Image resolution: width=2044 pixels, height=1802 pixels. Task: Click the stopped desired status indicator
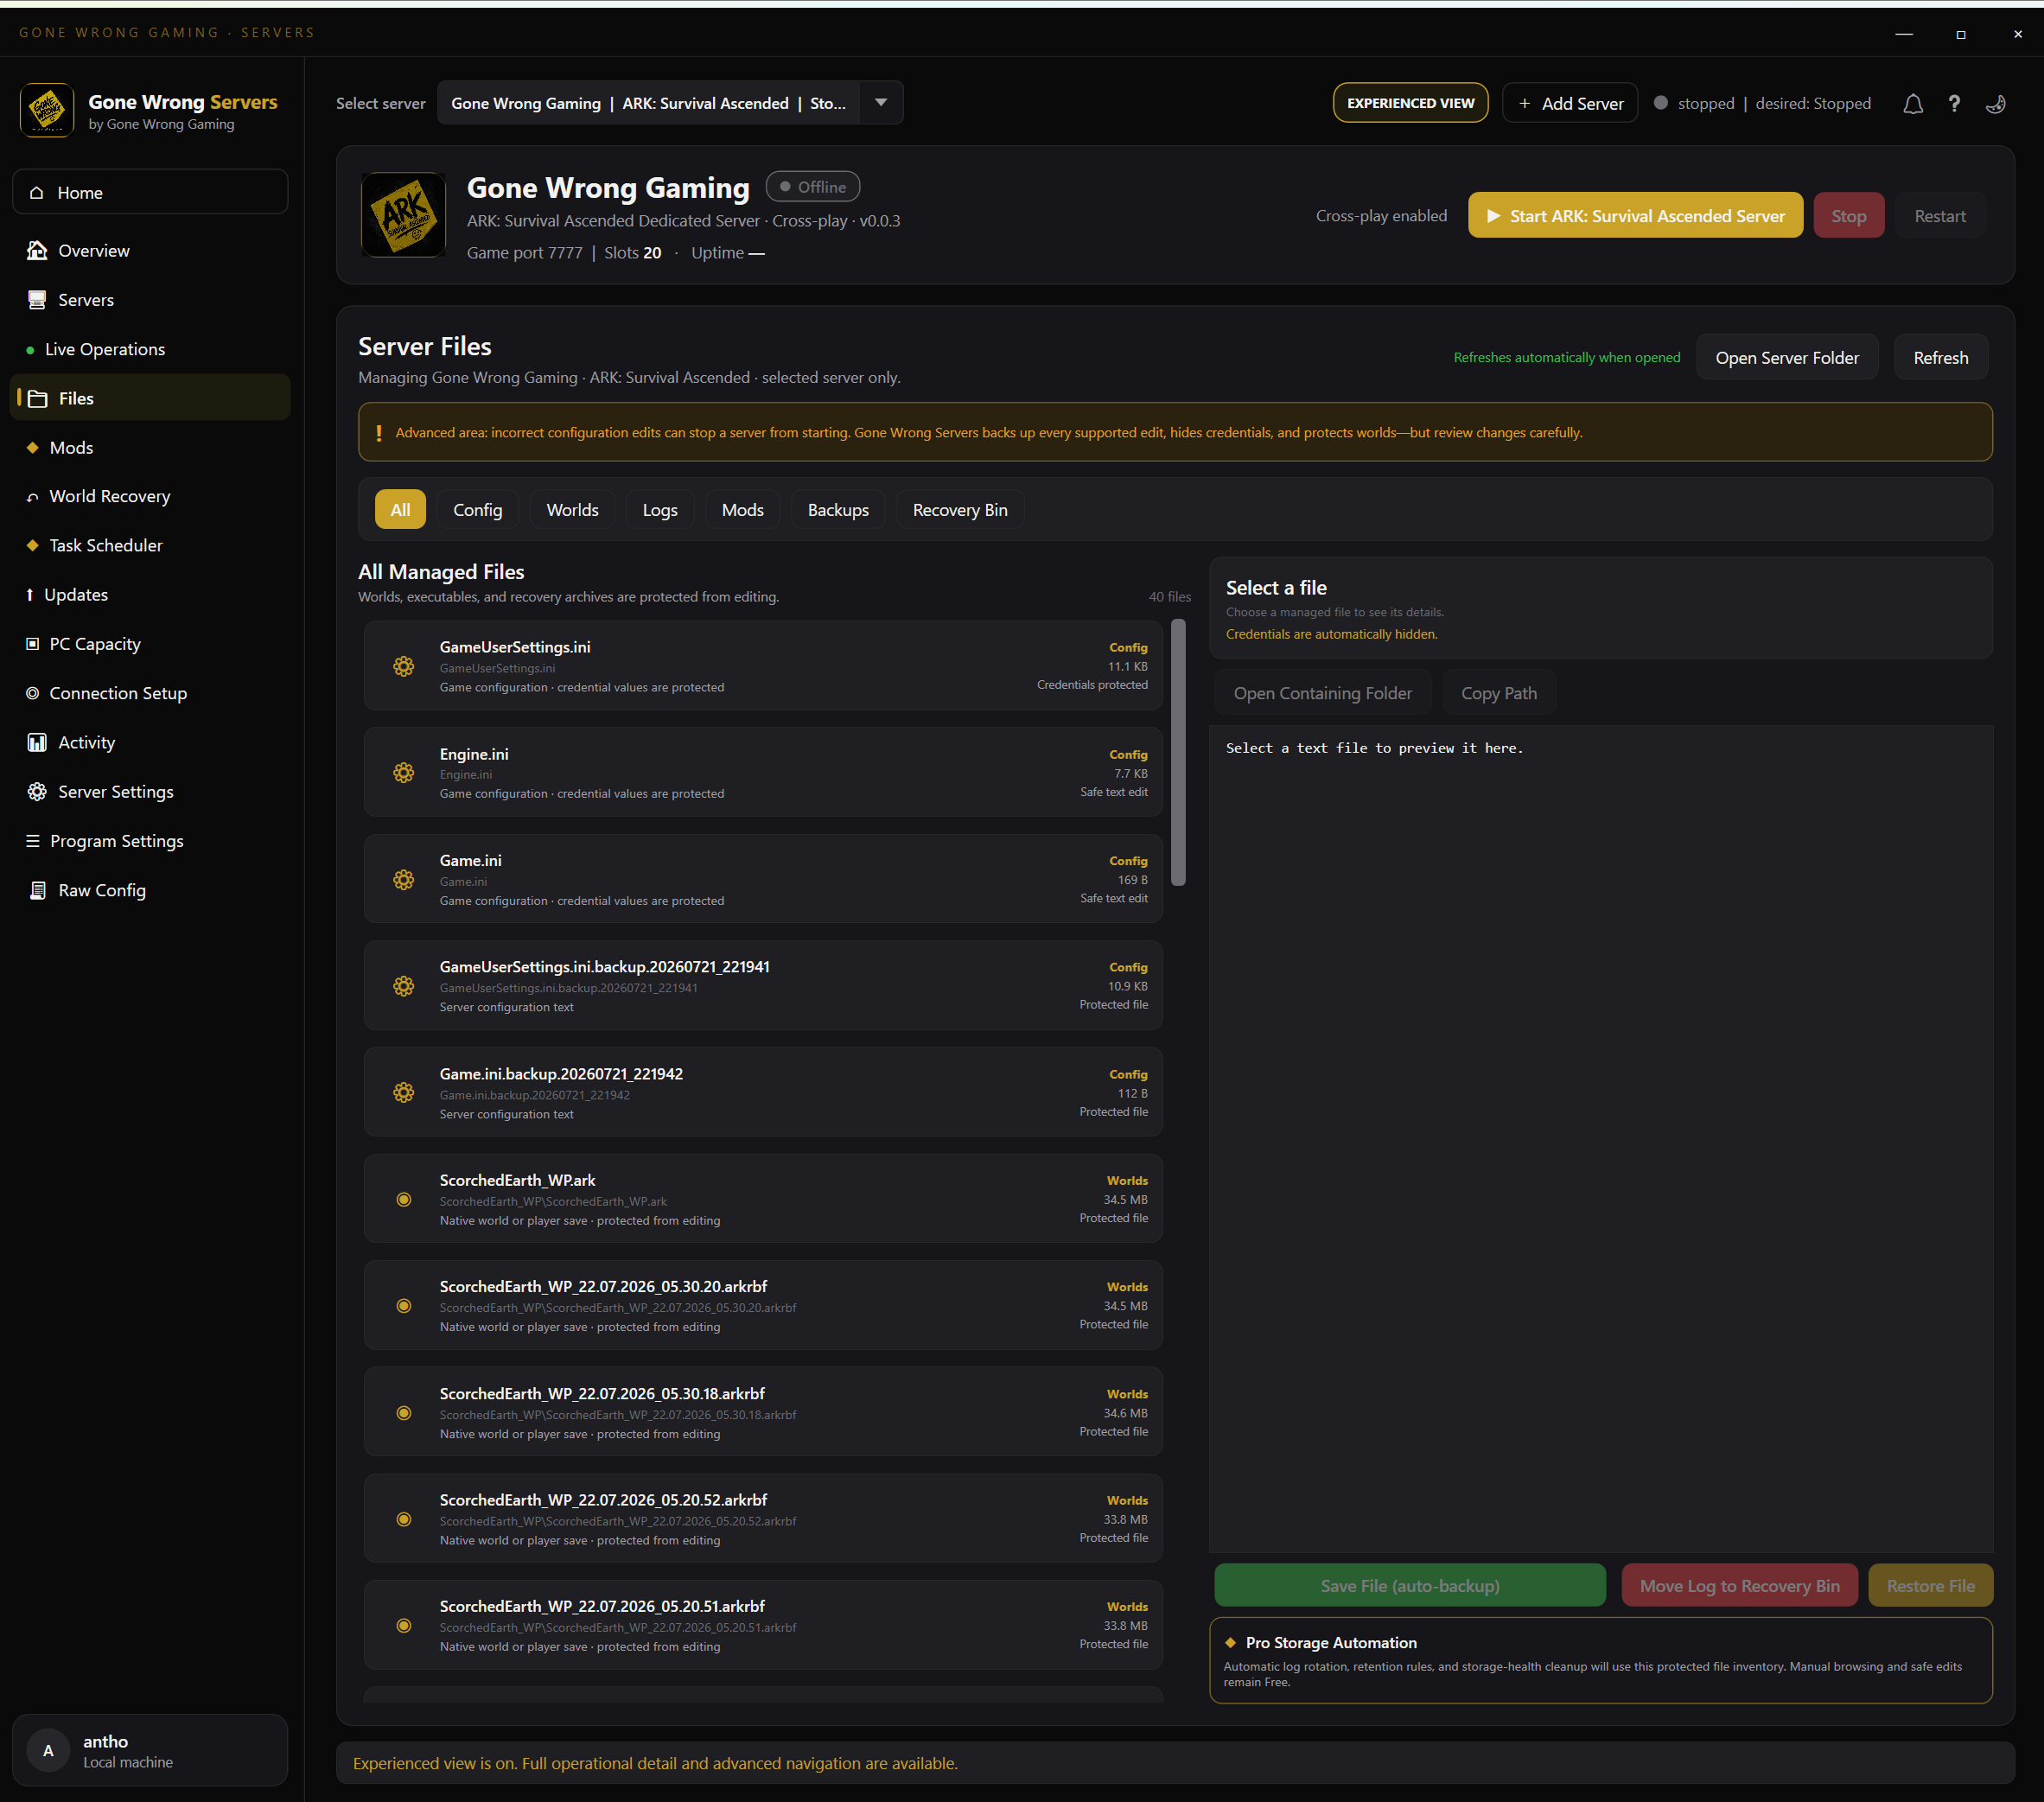coord(1762,103)
